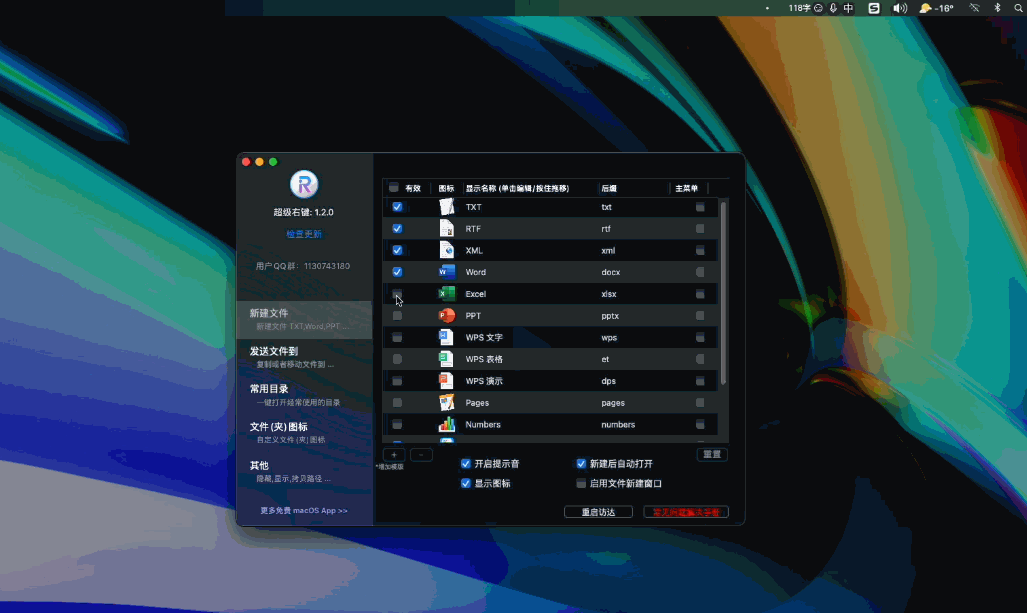Click the WPS 演示 name cell
1027x613 pixels.
[484, 381]
